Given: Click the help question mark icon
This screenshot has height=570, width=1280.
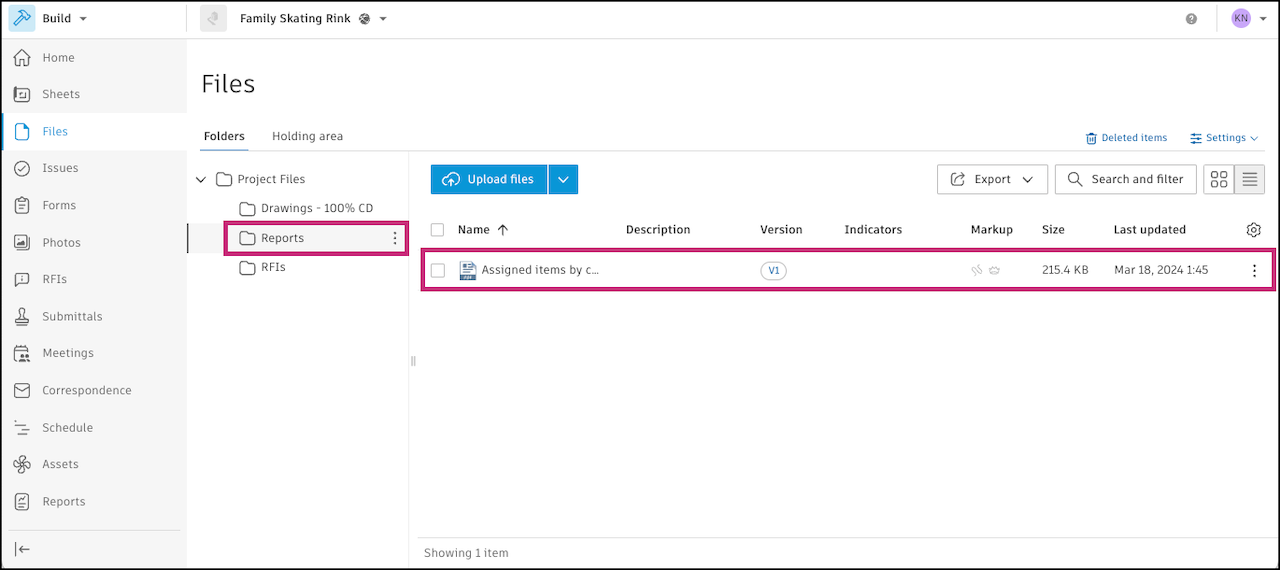Looking at the screenshot, I should tap(1191, 19).
